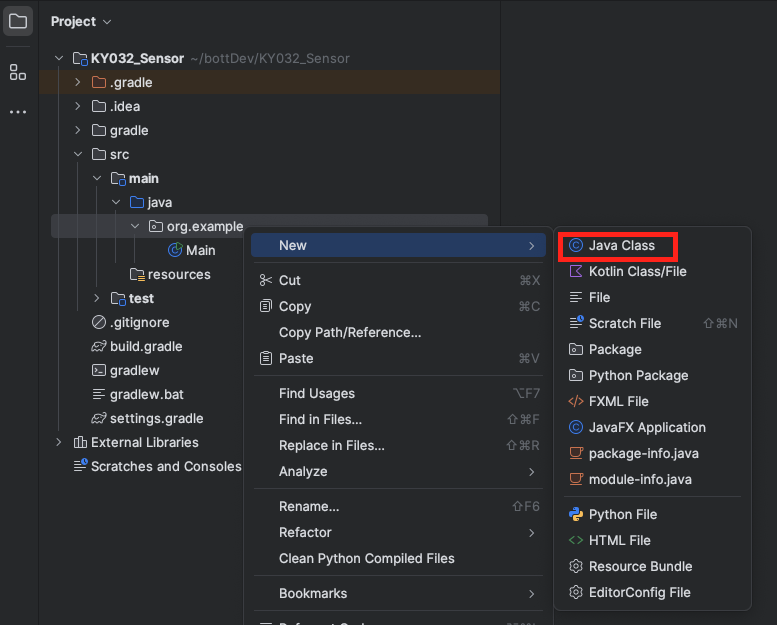777x625 pixels.
Task: Click the Kotlin Class/File icon
Action: coord(576,271)
